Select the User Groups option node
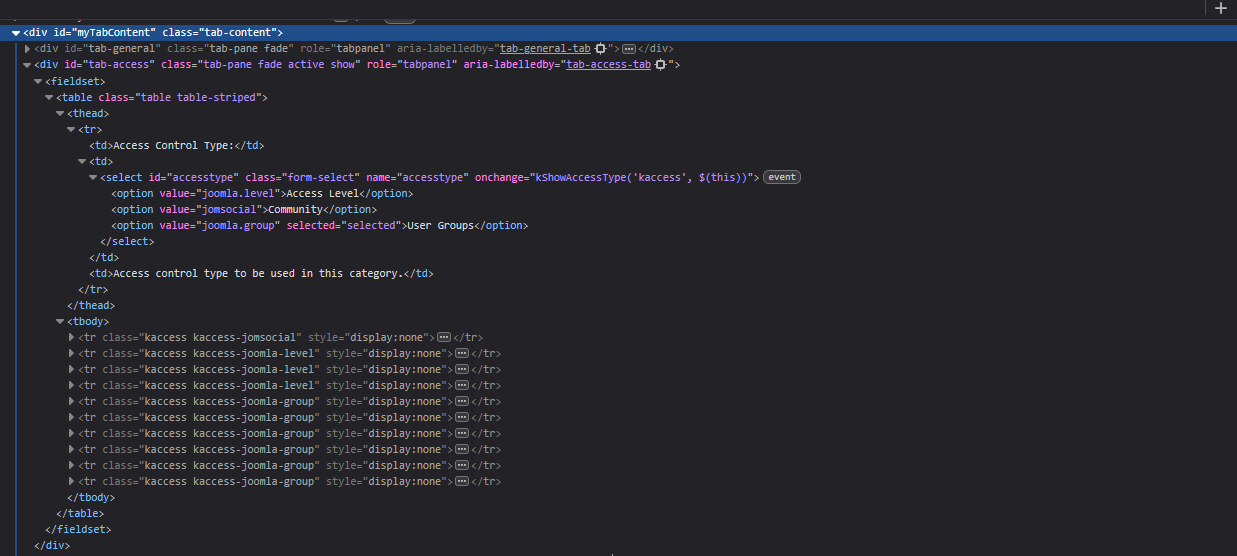This screenshot has width=1237, height=556. pyautogui.click(x=319, y=225)
